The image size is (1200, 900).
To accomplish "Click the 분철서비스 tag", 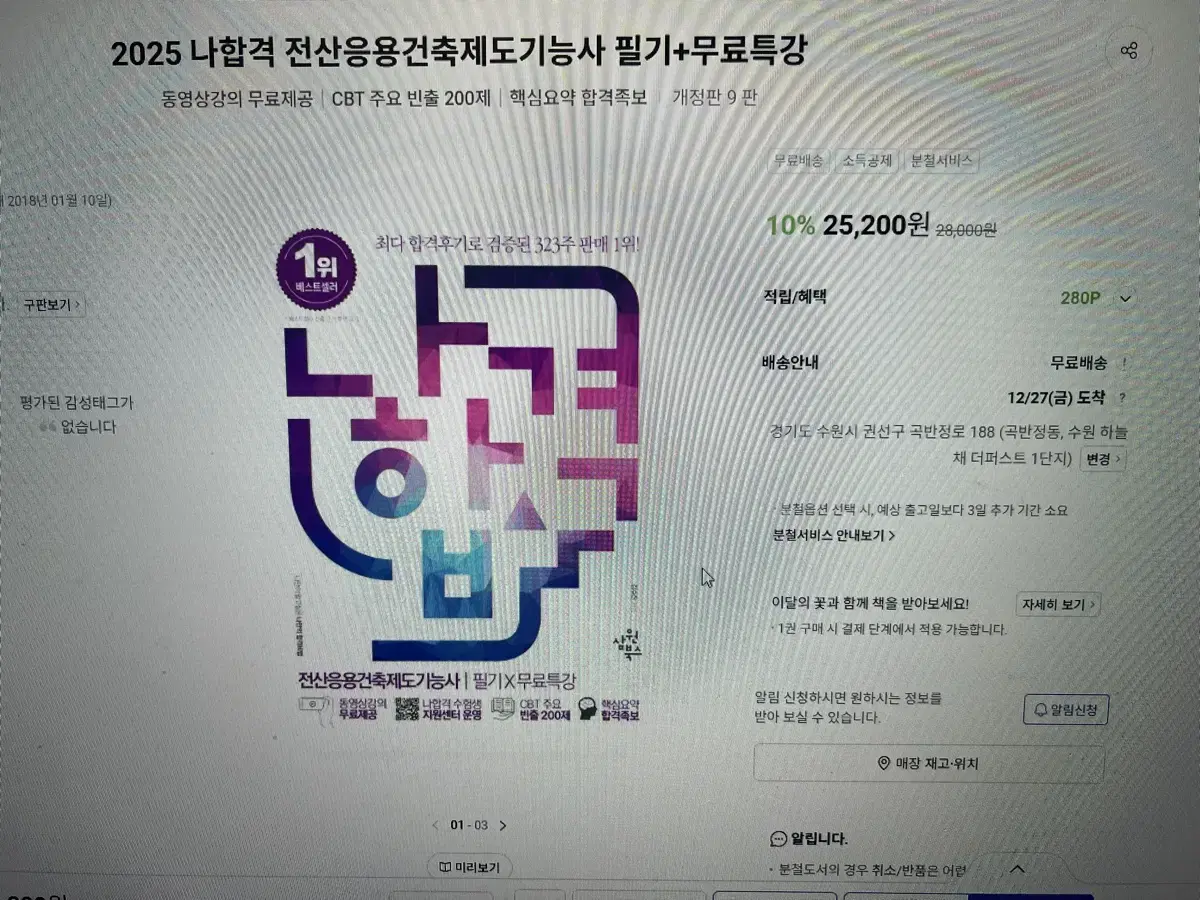I will pos(941,161).
